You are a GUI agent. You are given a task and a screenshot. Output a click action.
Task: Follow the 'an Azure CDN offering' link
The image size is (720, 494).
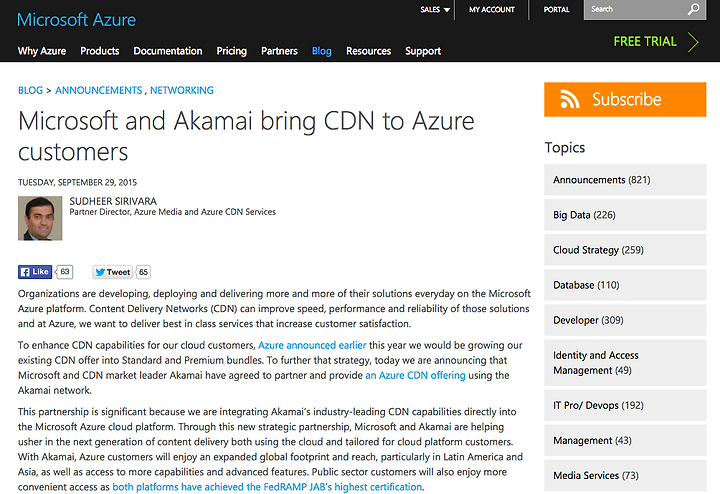pyautogui.click(x=415, y=375)
